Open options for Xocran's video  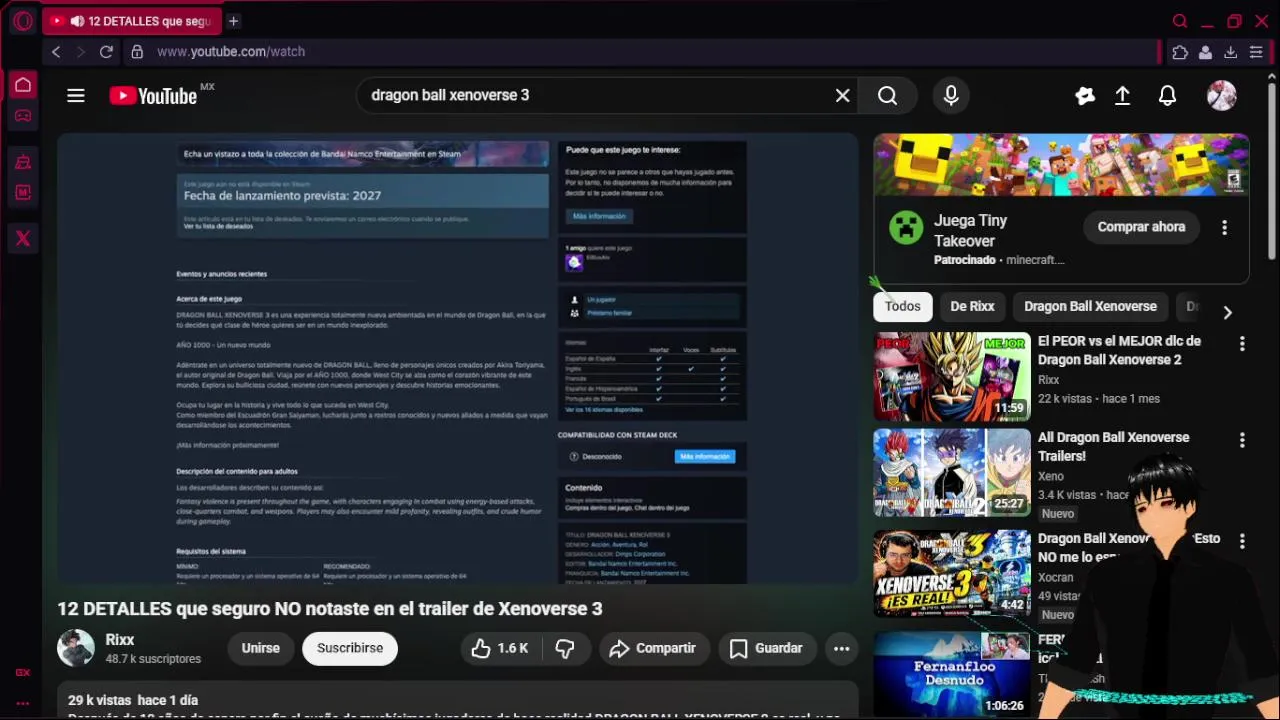[x=1242, y=541]
